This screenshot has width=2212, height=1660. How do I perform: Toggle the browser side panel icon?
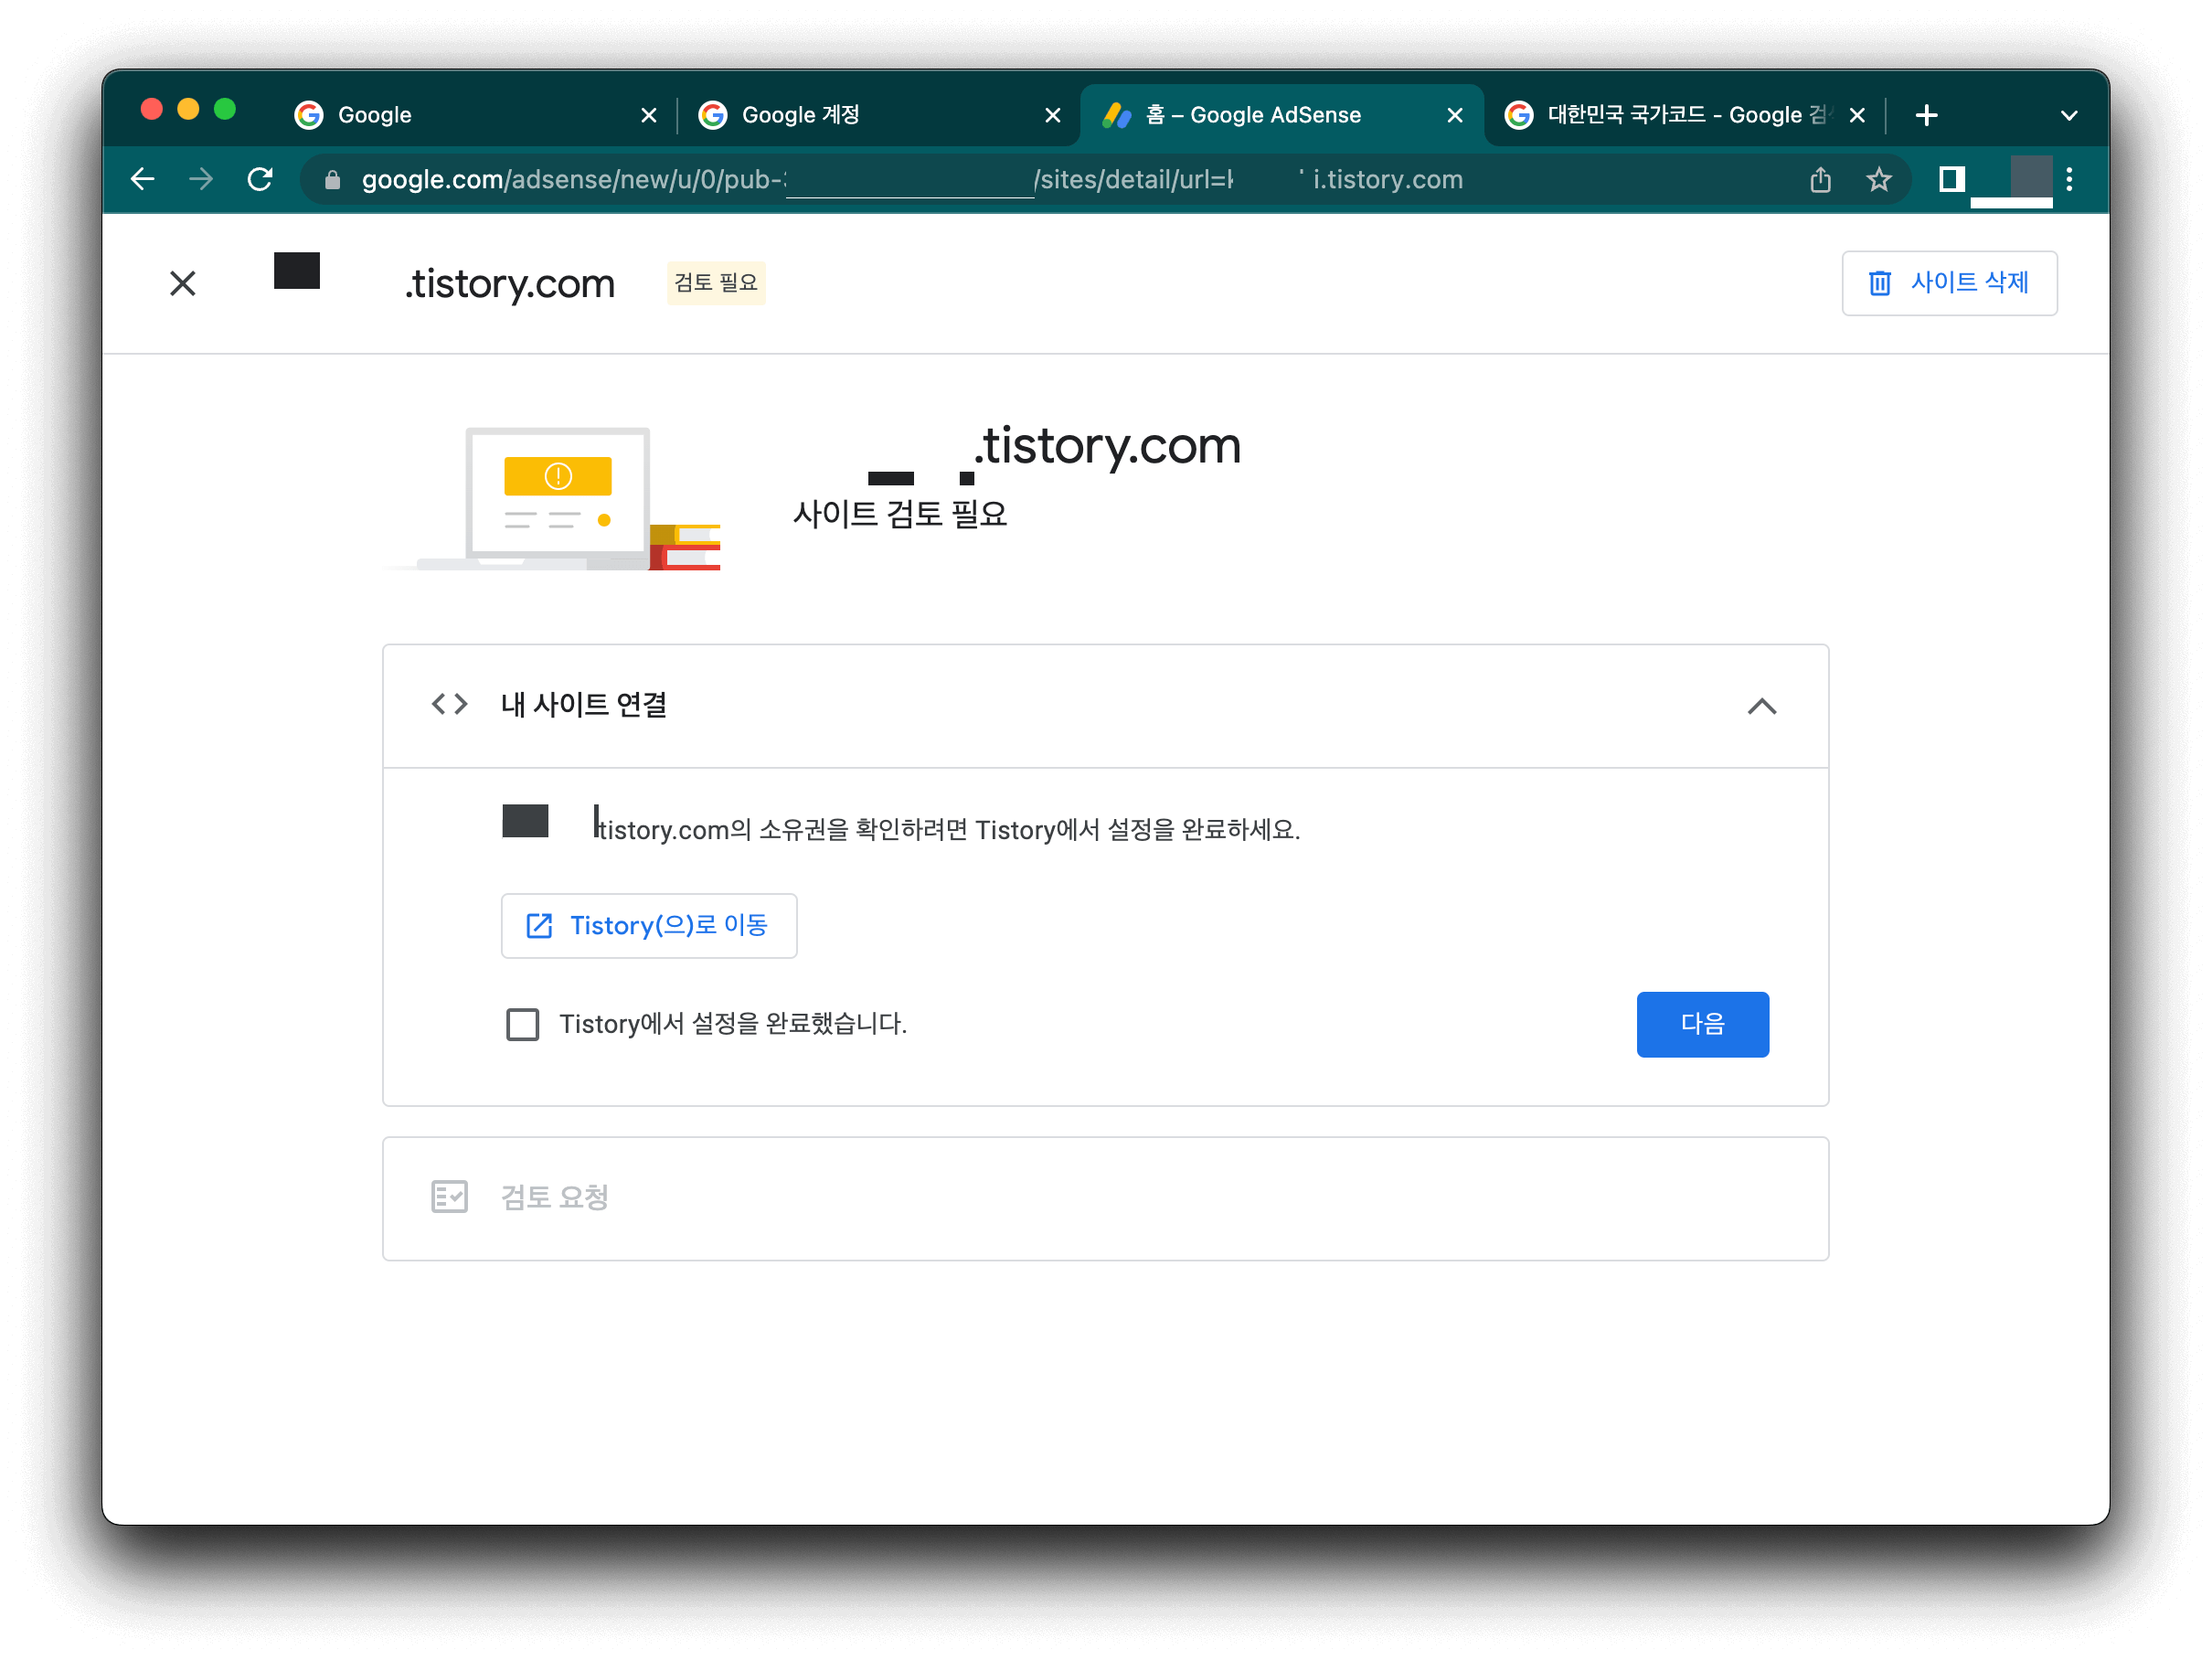1951,179
